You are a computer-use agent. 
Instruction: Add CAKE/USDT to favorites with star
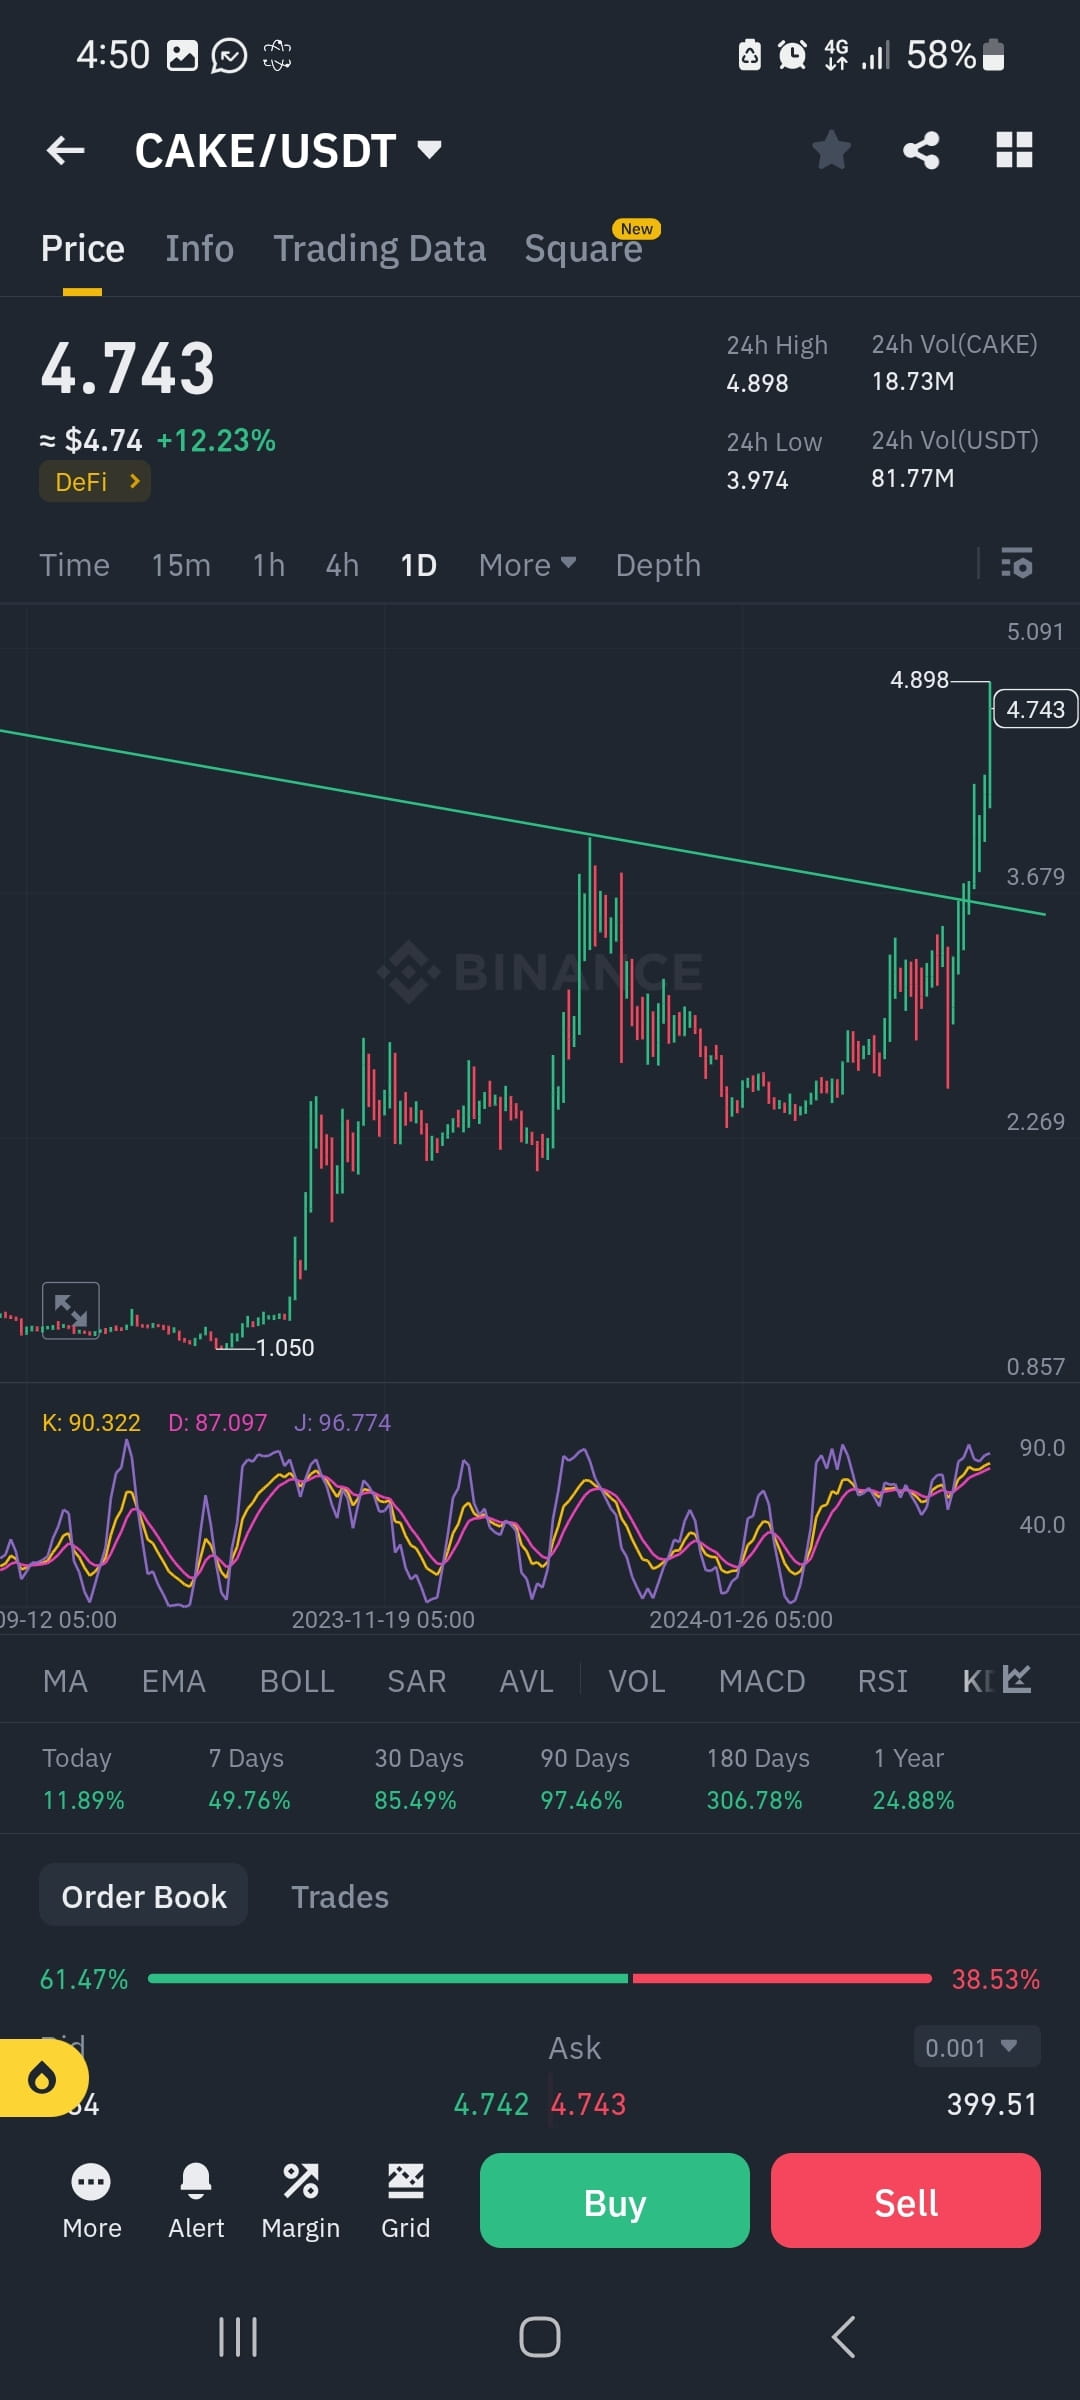(x=831, y=151)
